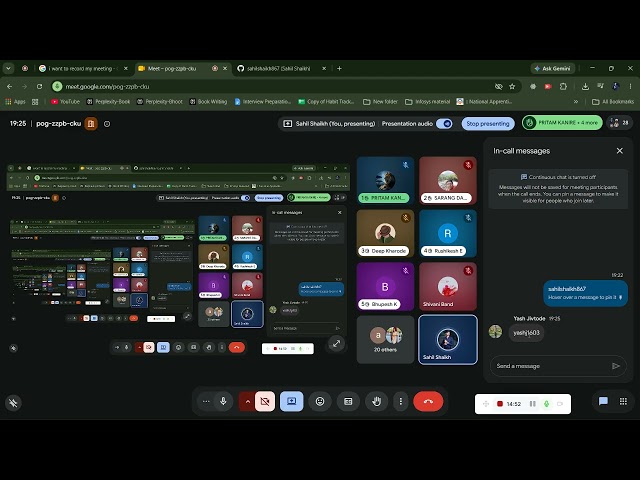Switch to the 'i want to record my meeting' tab
The height and width of the screenshot is (480, 640).
click(83, 69)
